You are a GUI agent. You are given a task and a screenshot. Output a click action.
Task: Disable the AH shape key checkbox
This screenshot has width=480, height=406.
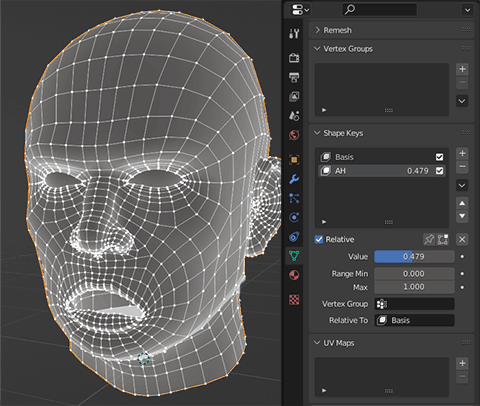click(439, 171)
